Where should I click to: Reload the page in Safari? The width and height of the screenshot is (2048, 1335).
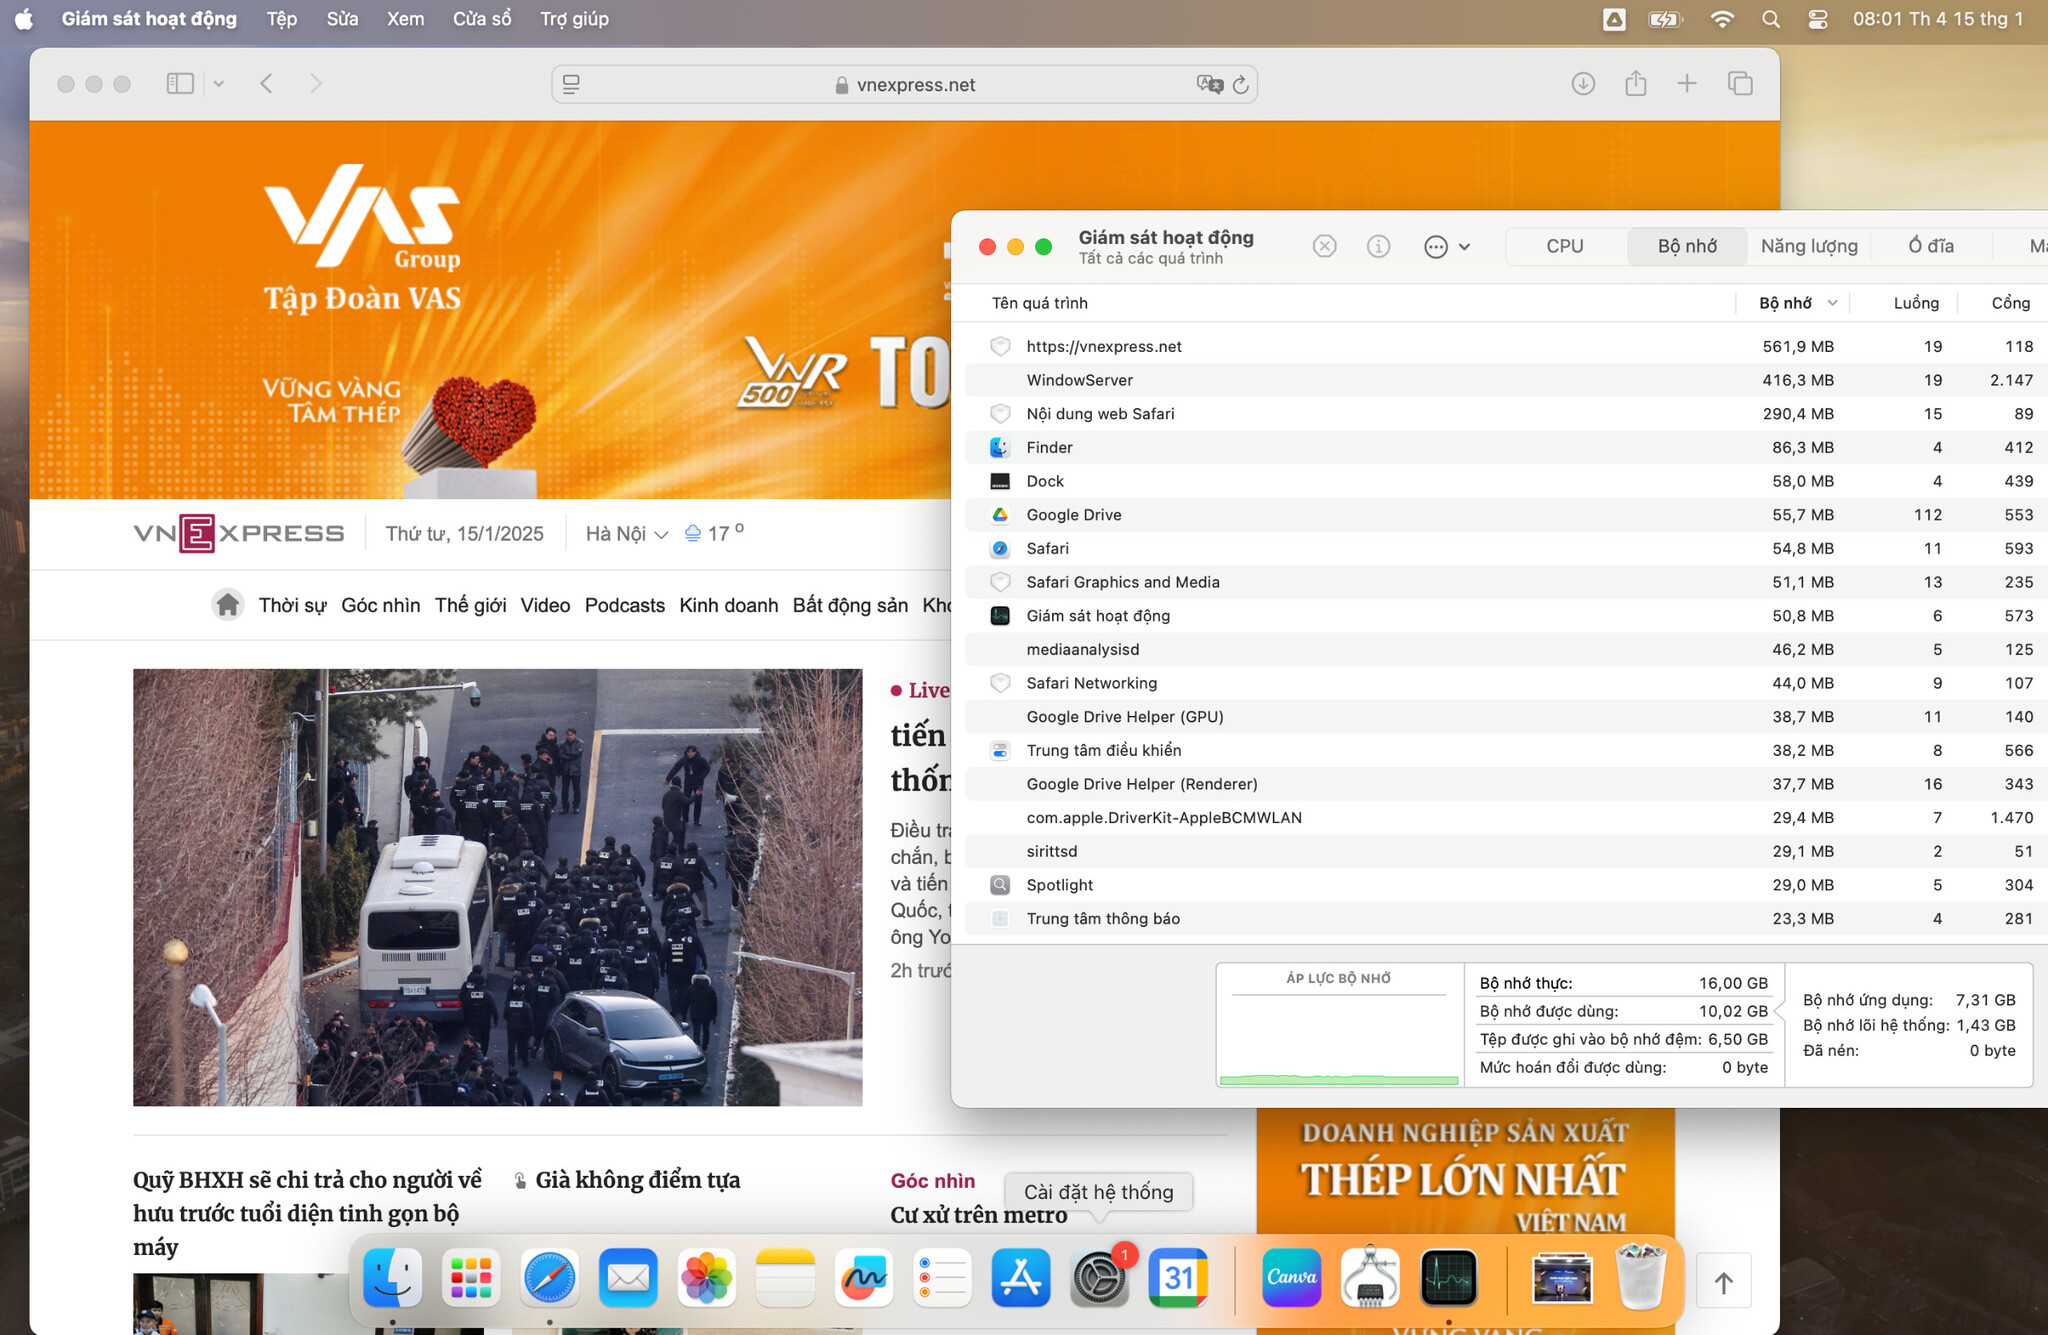click(1241, 85)
